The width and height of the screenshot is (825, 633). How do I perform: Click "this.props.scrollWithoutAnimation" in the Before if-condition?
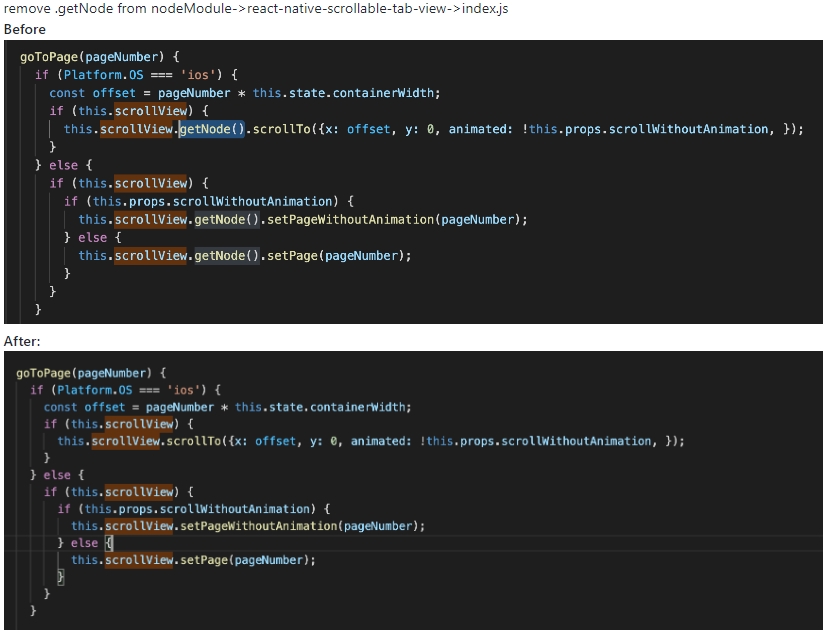(x=213, y=202)
